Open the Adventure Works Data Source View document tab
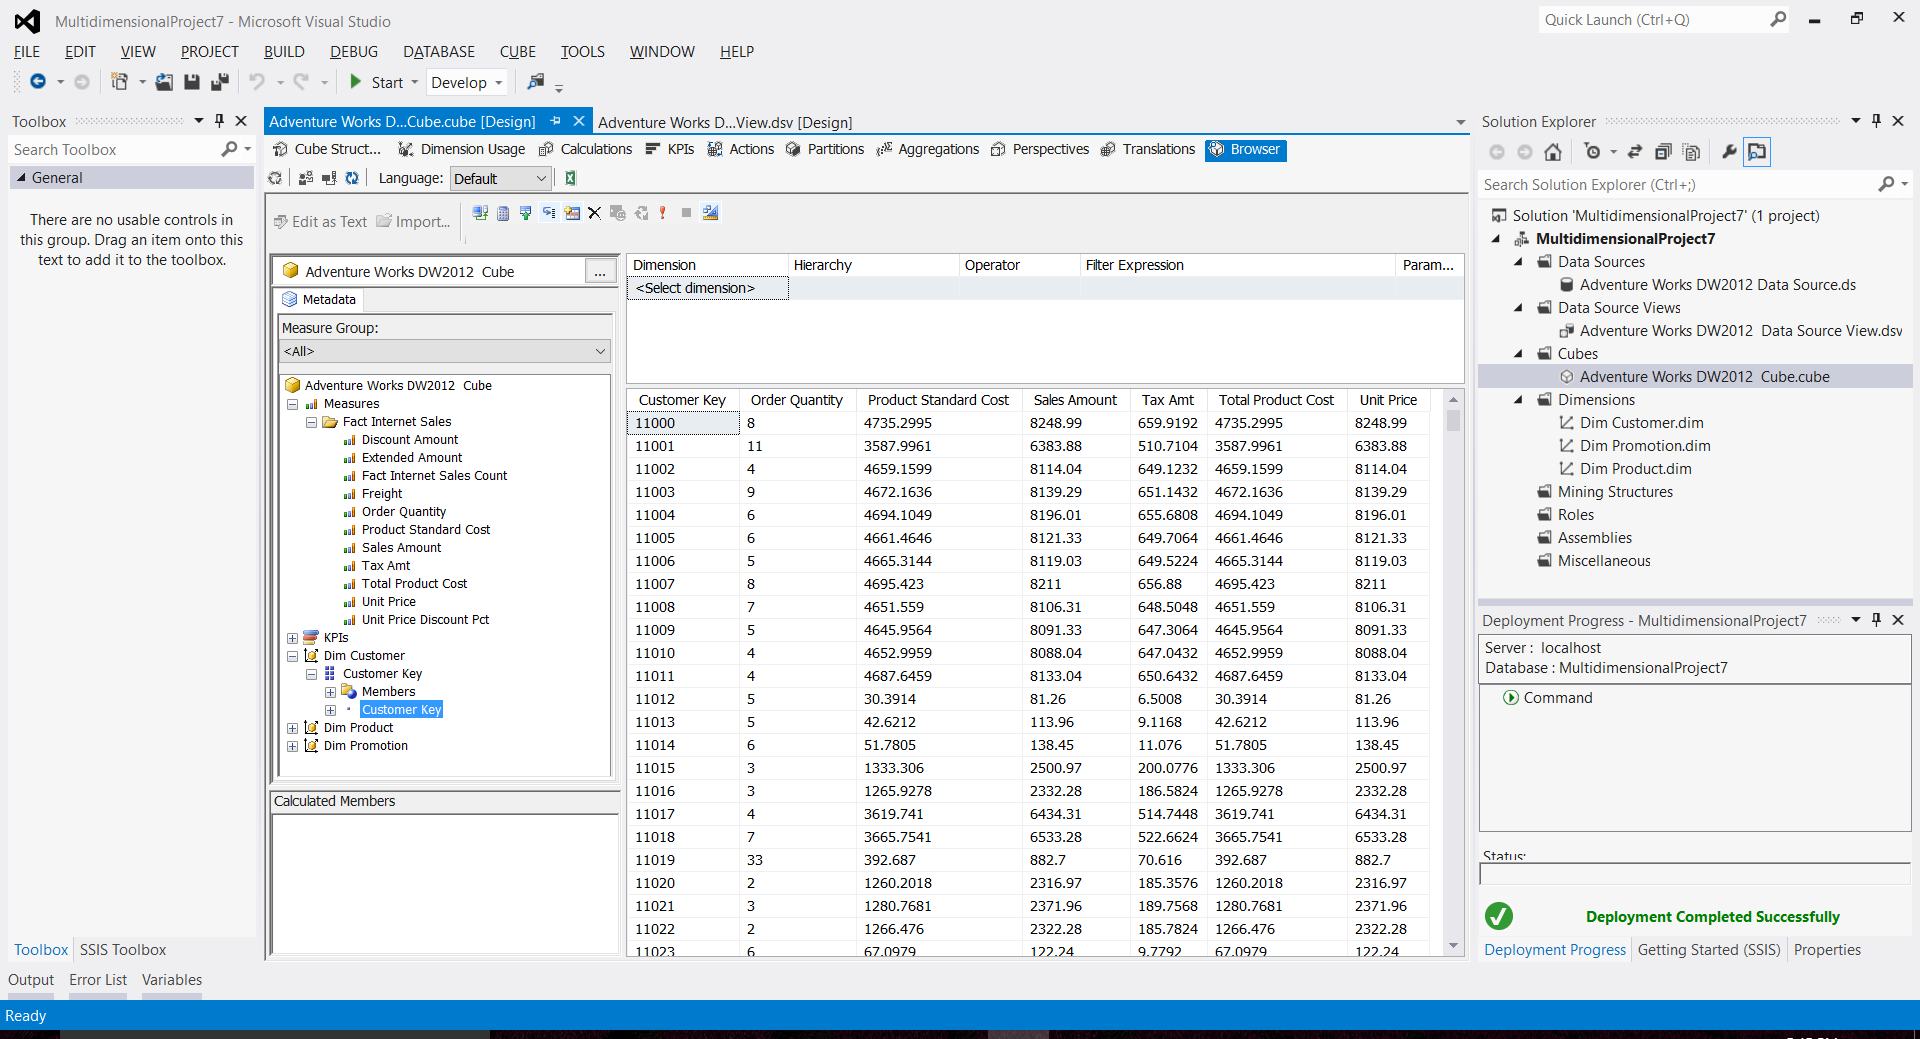The height and width of the screenshot is (1039, 1920). [725, 122]
